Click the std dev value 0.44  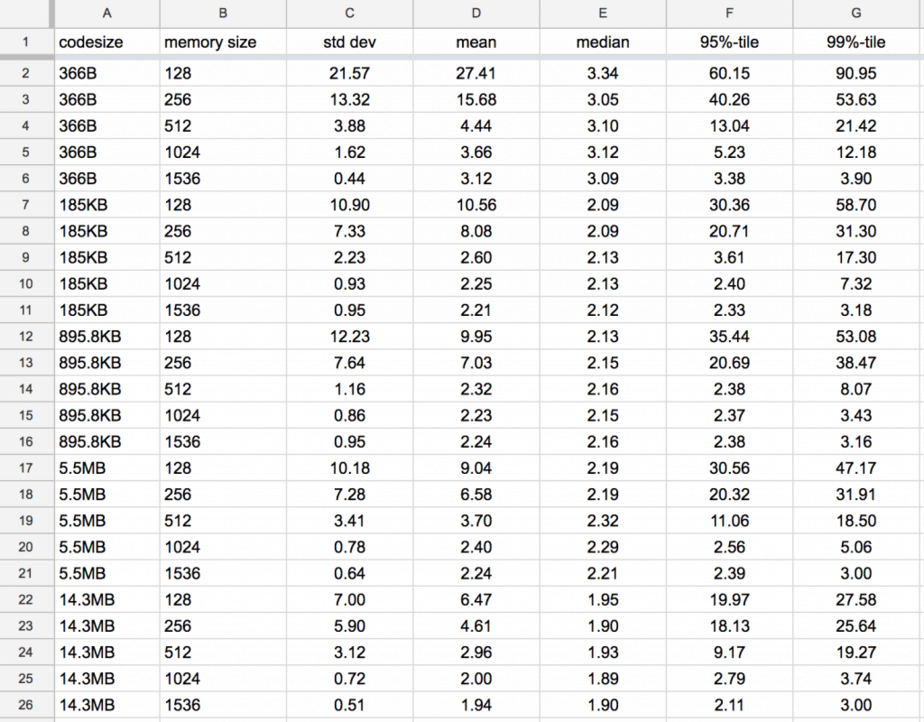349,179
